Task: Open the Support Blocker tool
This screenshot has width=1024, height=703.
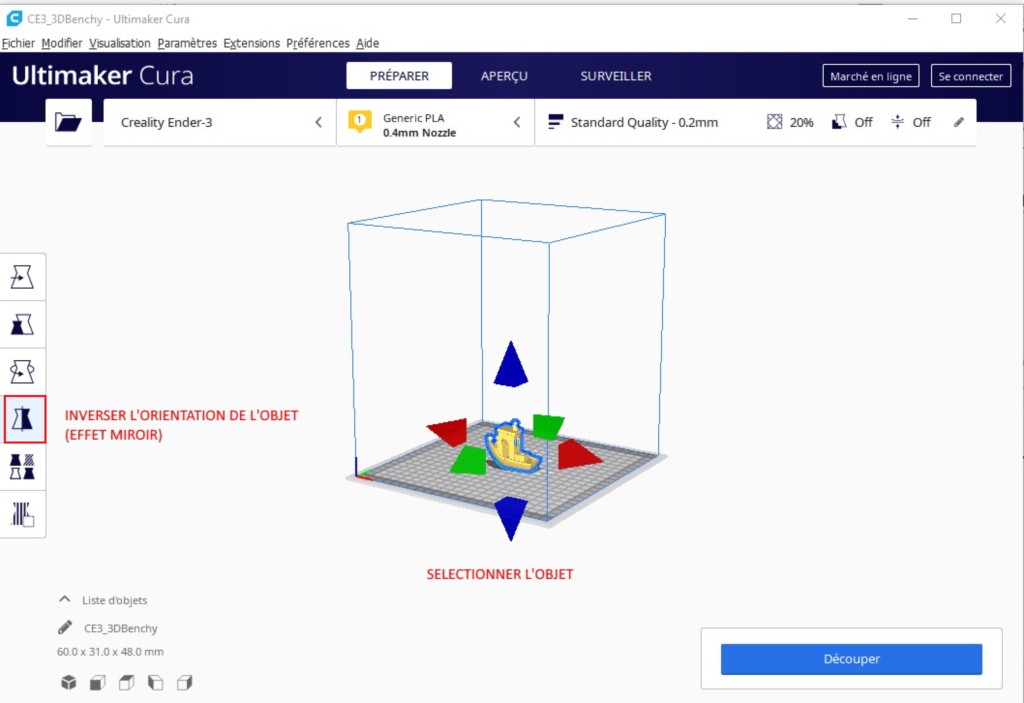Action: 22,514
